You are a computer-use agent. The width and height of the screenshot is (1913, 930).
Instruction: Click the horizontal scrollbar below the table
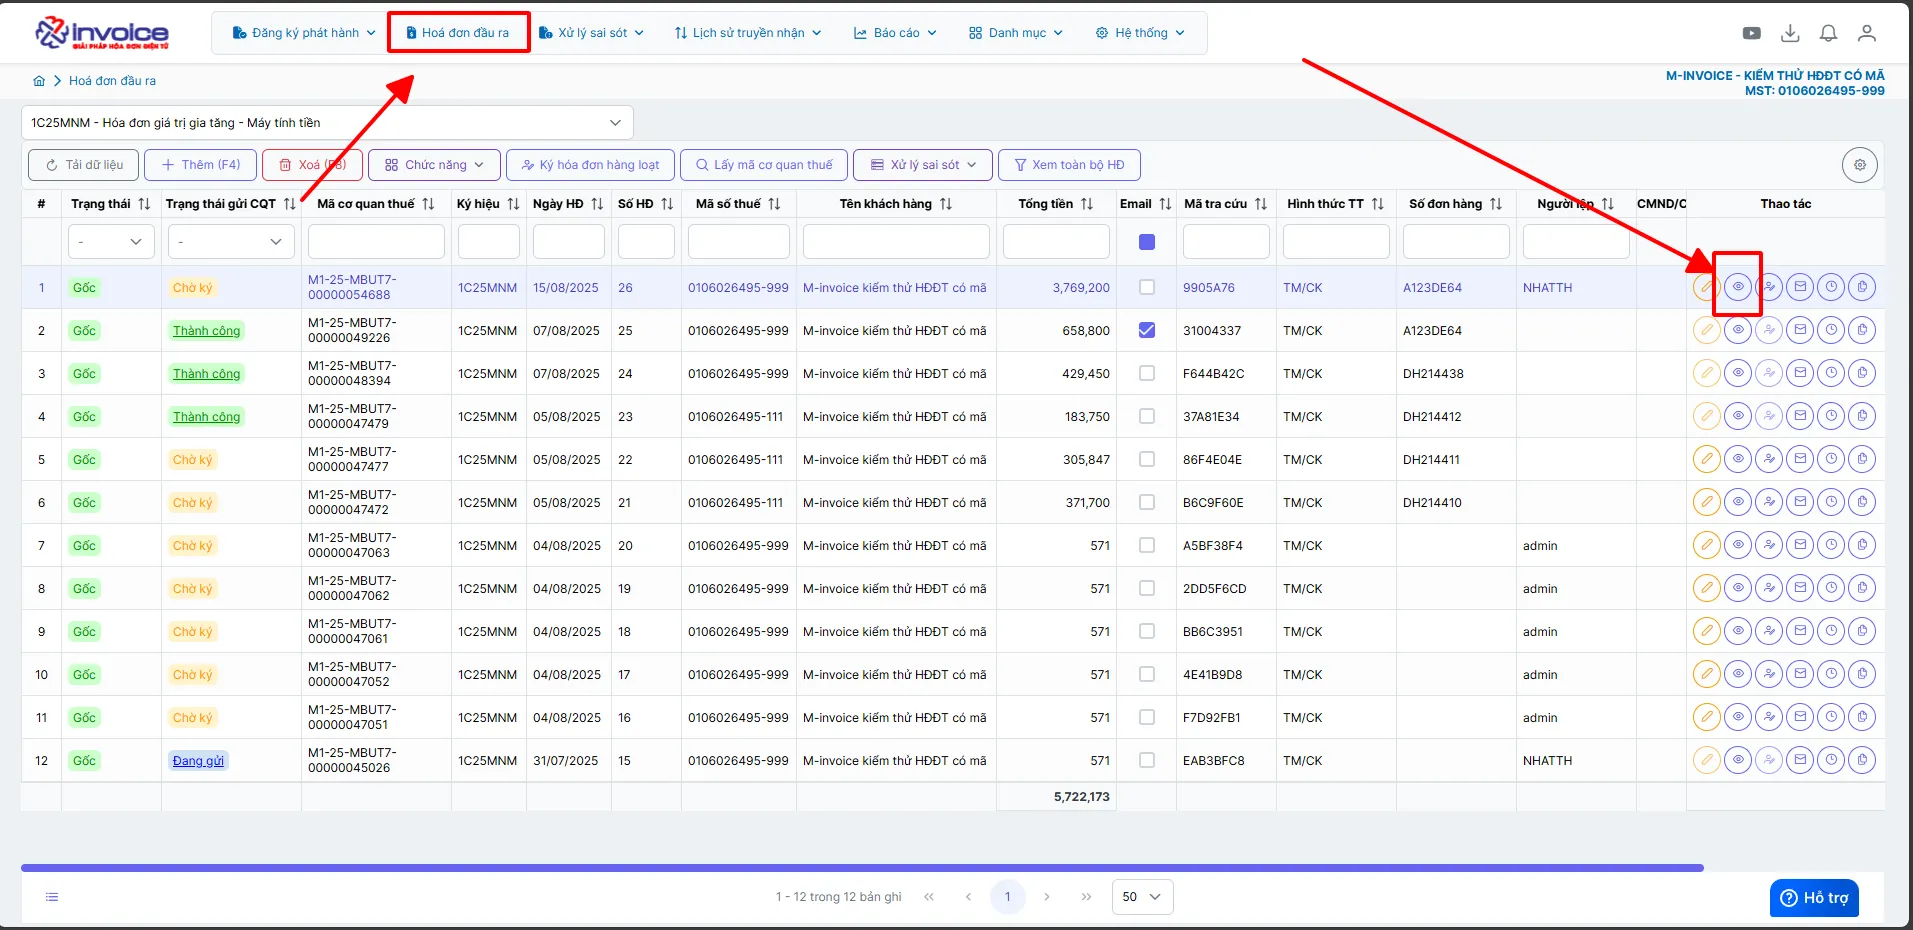(x=862, y=868)
